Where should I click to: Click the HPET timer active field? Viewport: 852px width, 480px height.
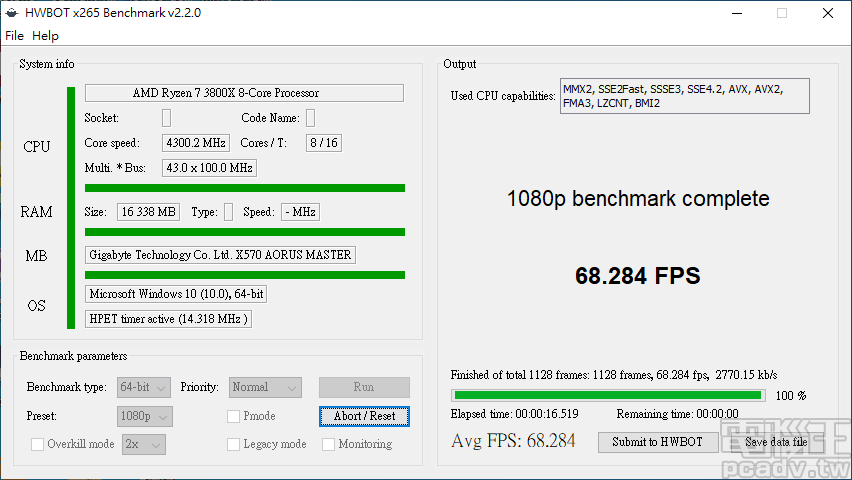pos(168,319)
